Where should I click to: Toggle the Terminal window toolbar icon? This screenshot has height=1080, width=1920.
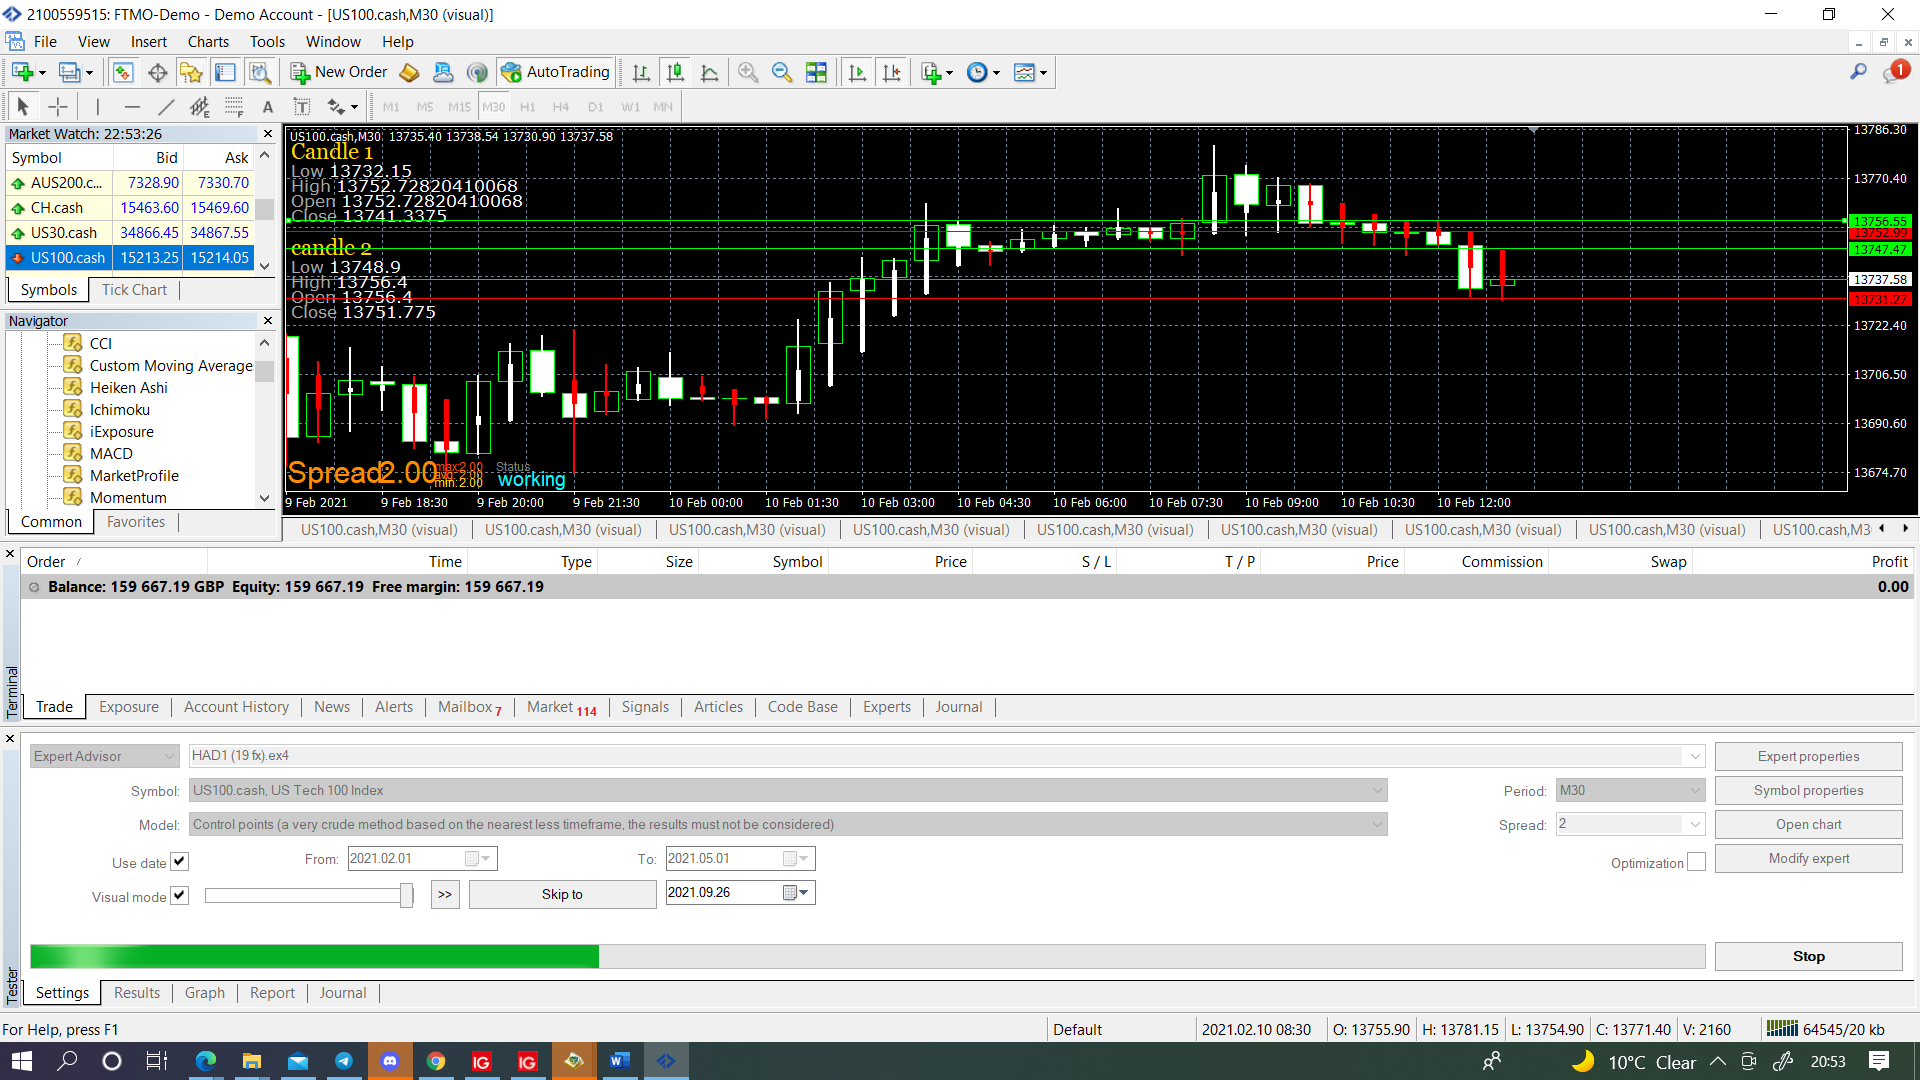(x=225, y=72)
